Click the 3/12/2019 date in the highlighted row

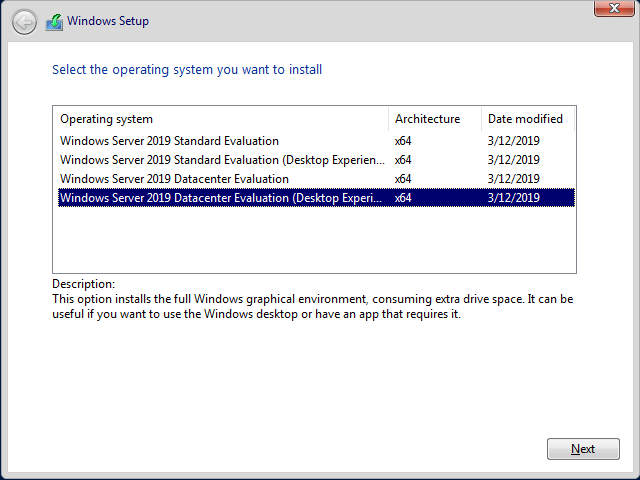pyautogui.click(x=513, y=198)
